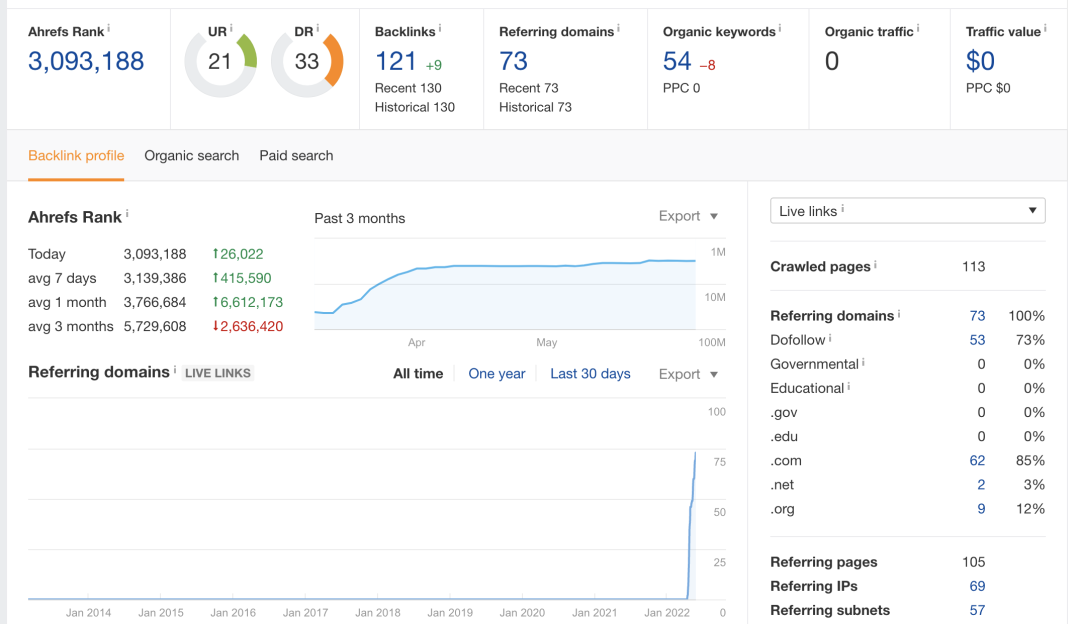The width and height of the screenshot is (1080, 624).
Task: Click info icon beside DR gauge
Action: (319, 28)
